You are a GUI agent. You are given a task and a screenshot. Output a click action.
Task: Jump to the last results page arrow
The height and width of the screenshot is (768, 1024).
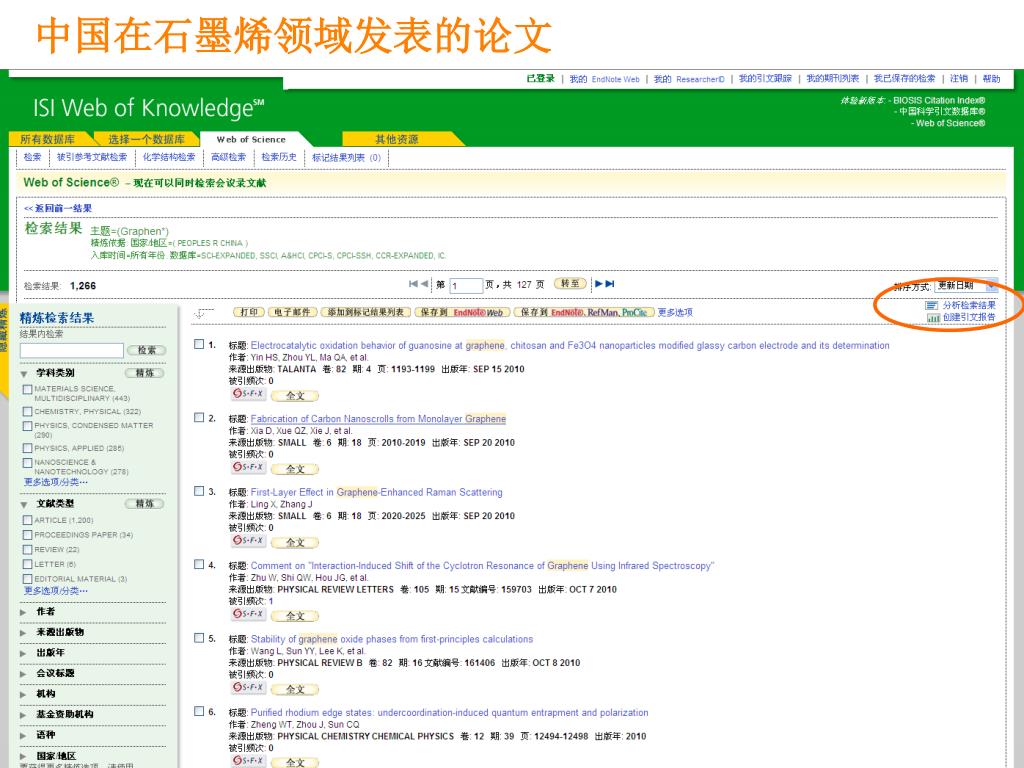pyautogui.click(x=610, y=283)
